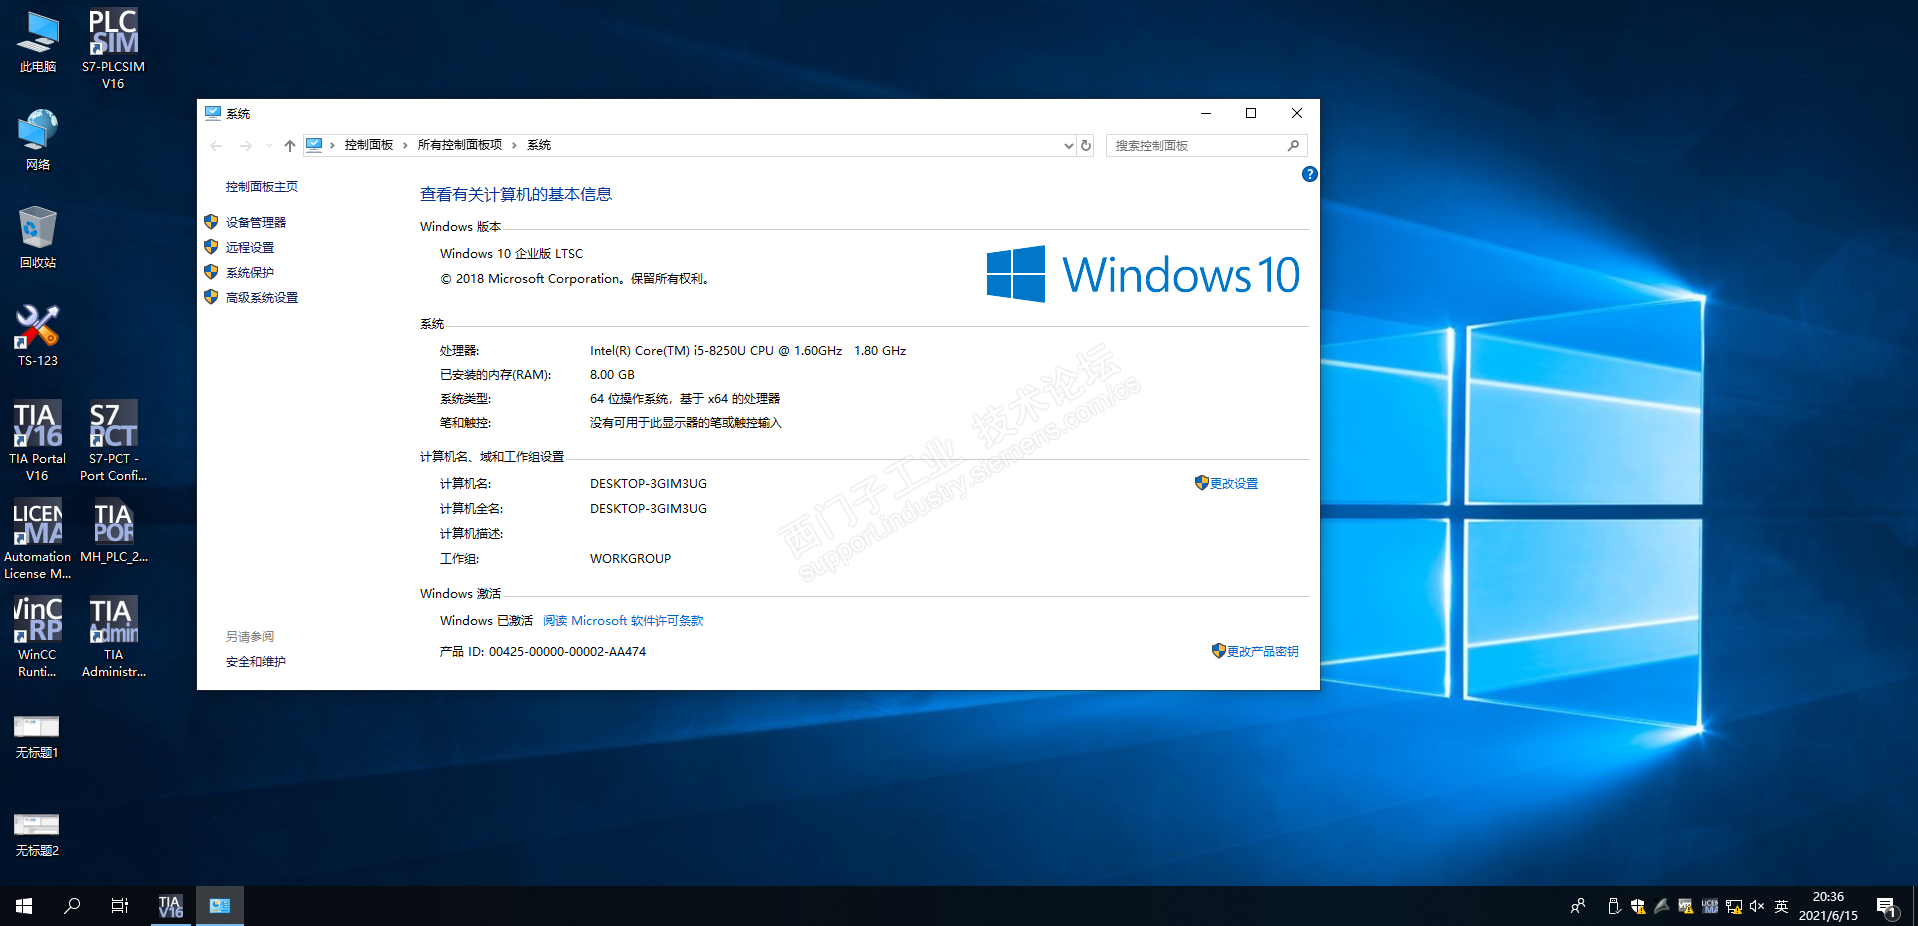Click 控制面板 in the breadcrumb
This screenshot has height=926, width=1918.
click(x=369, y=145)
